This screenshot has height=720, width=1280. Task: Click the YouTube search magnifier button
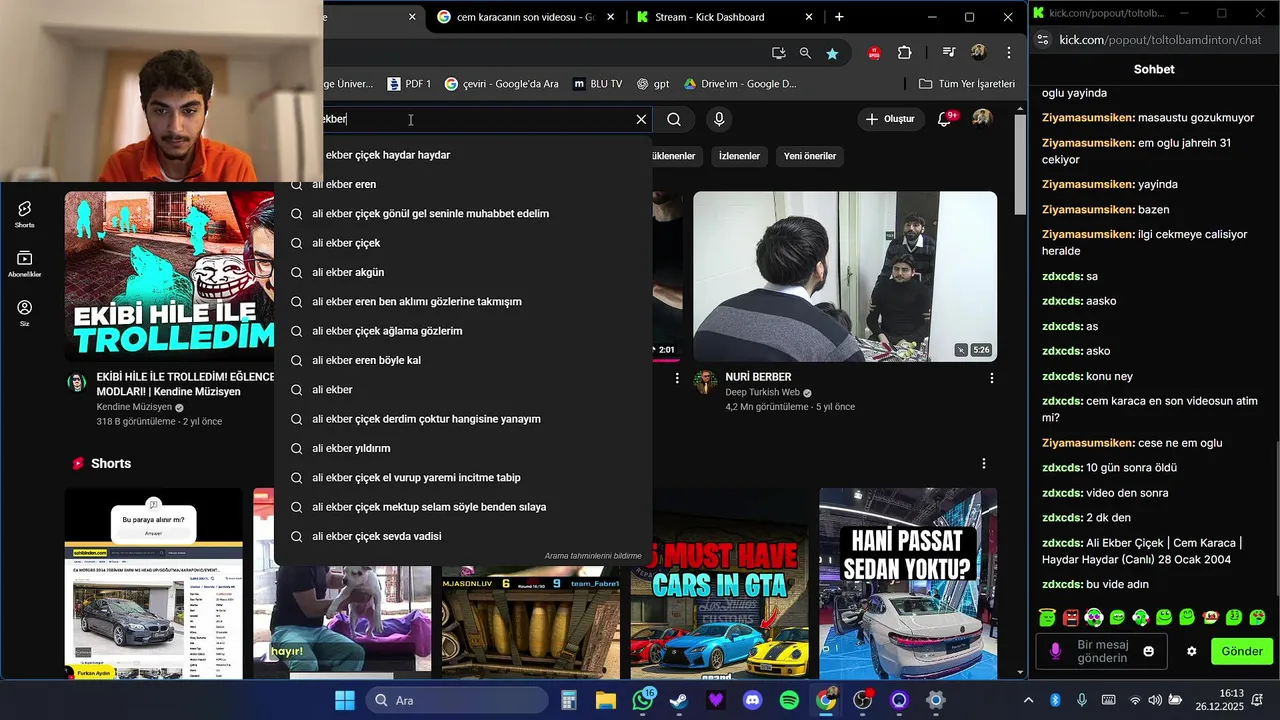click(x=674, y=119)
